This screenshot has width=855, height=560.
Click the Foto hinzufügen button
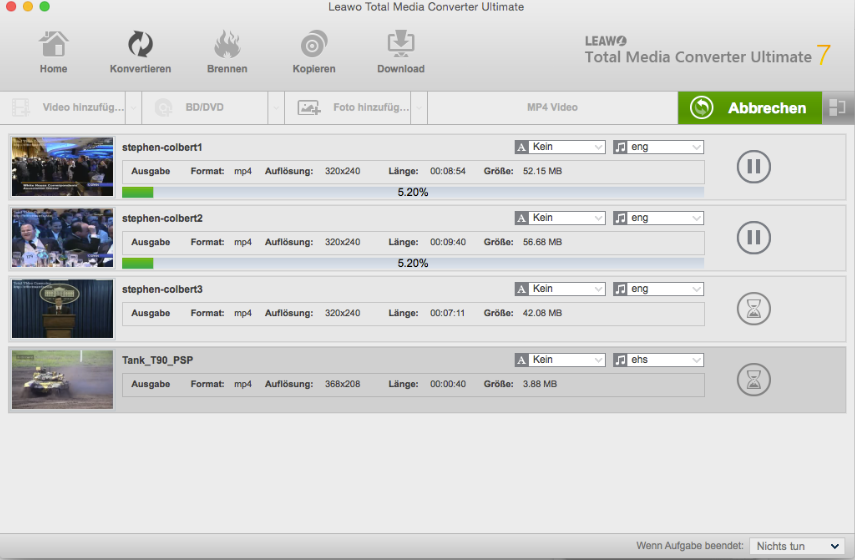pos(348,107)
